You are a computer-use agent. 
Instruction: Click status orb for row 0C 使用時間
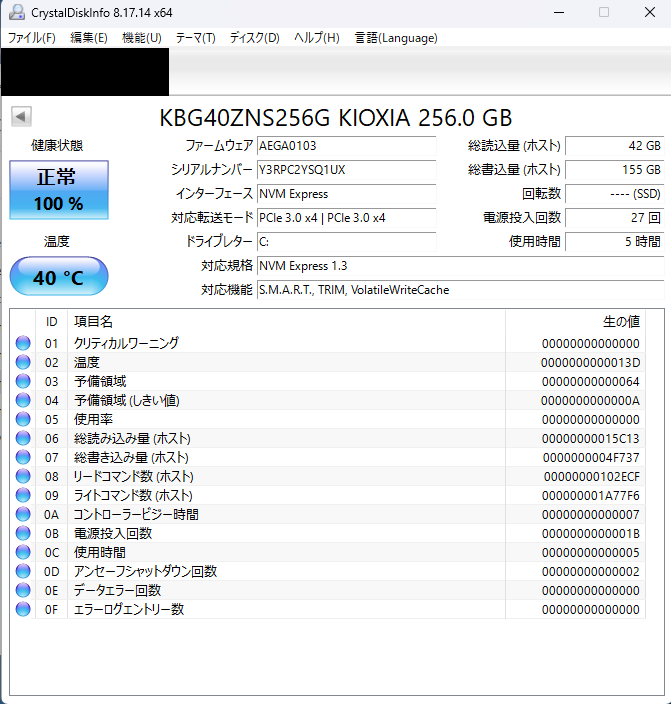pyautogui.click(x=23, y=552)
